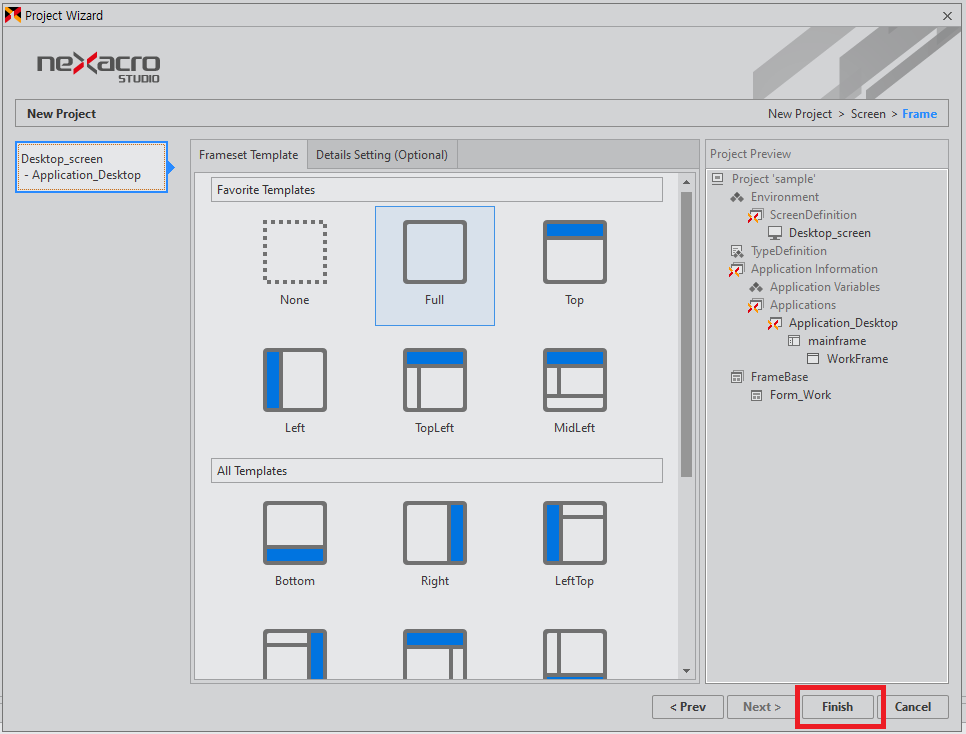Select the Left frameset template

click(294, 380)
